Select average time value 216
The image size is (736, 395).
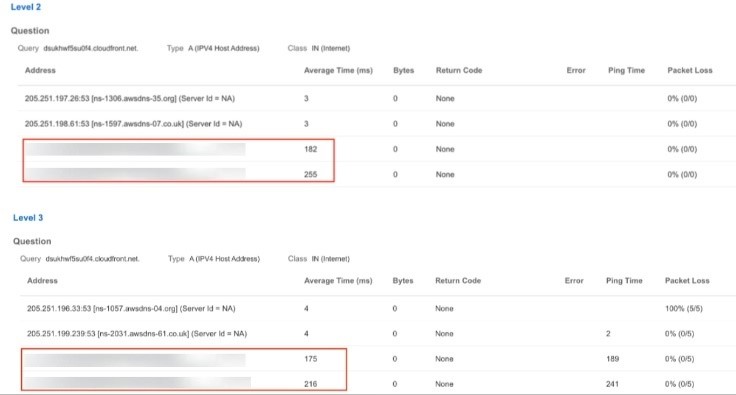tap(311, 384)
